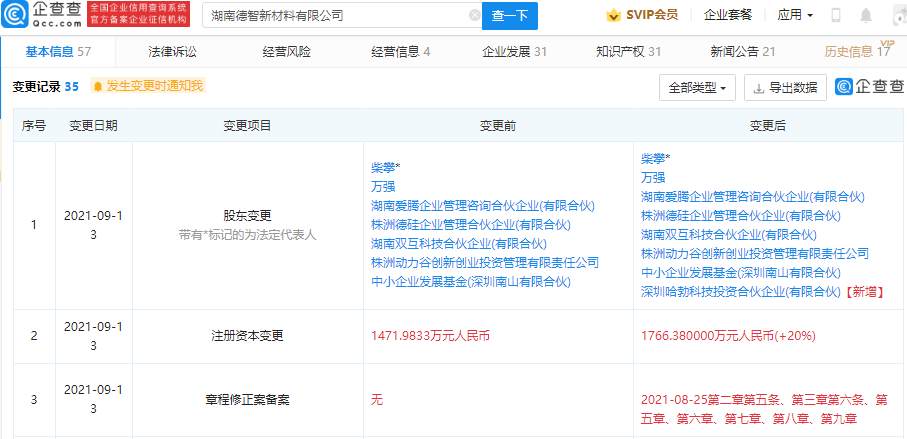Open 湖南双互科技合伙企业 in 变更后 column
Screen dimensions: 907x439
click(729, 234)
